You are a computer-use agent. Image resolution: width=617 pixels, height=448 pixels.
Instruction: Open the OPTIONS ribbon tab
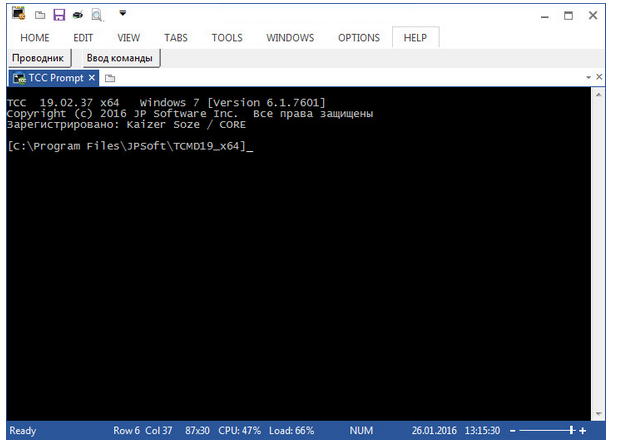pyautogui.click(x=359, y=38)
